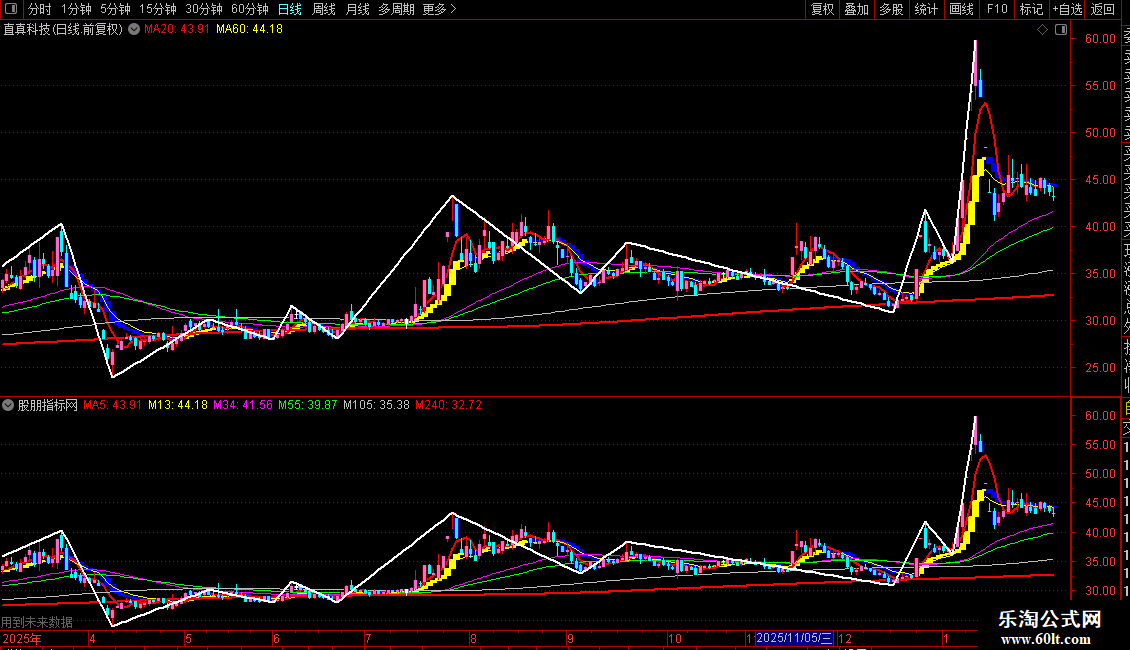Viewport: 1130px width, 650px height.
Task: Select the 15分钟 period
Action: tap(157, 9)
